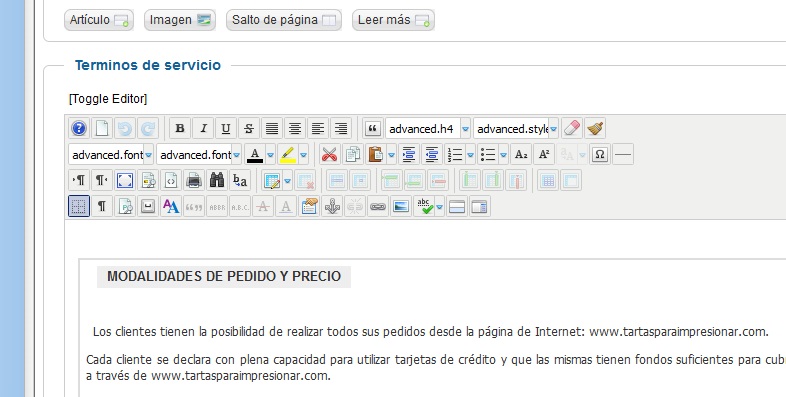Align text to the right
The image size is (786, 397).
(341, 129)
